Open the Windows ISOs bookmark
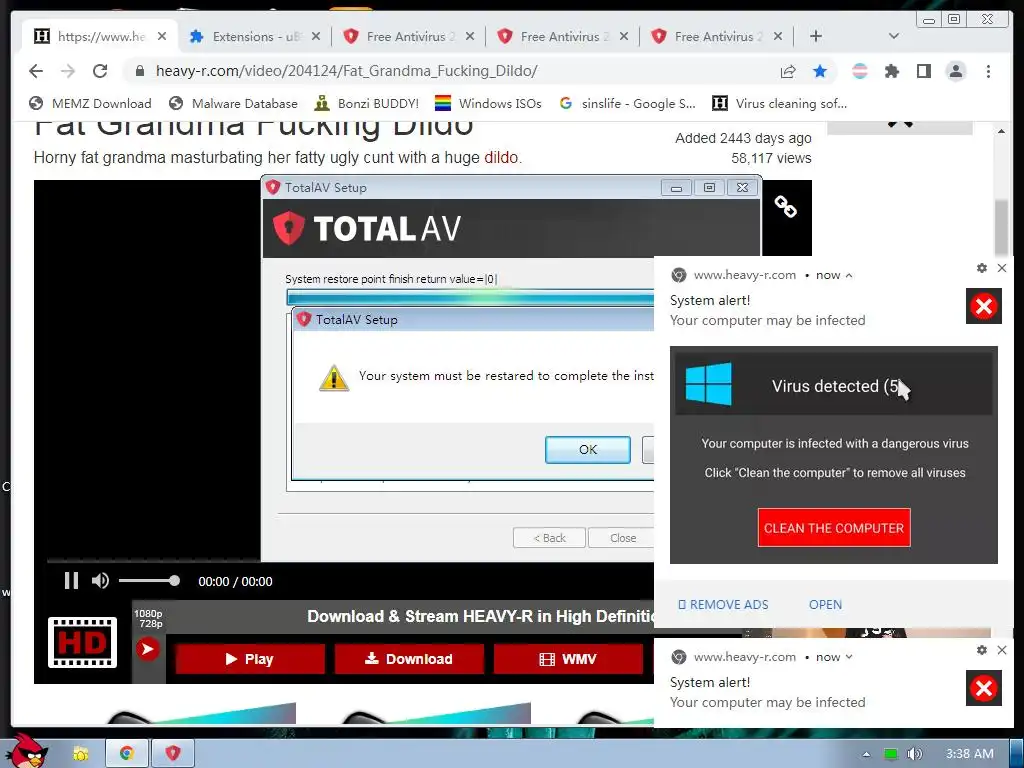Screen dimensions: 1024x768 coord(488,103)
